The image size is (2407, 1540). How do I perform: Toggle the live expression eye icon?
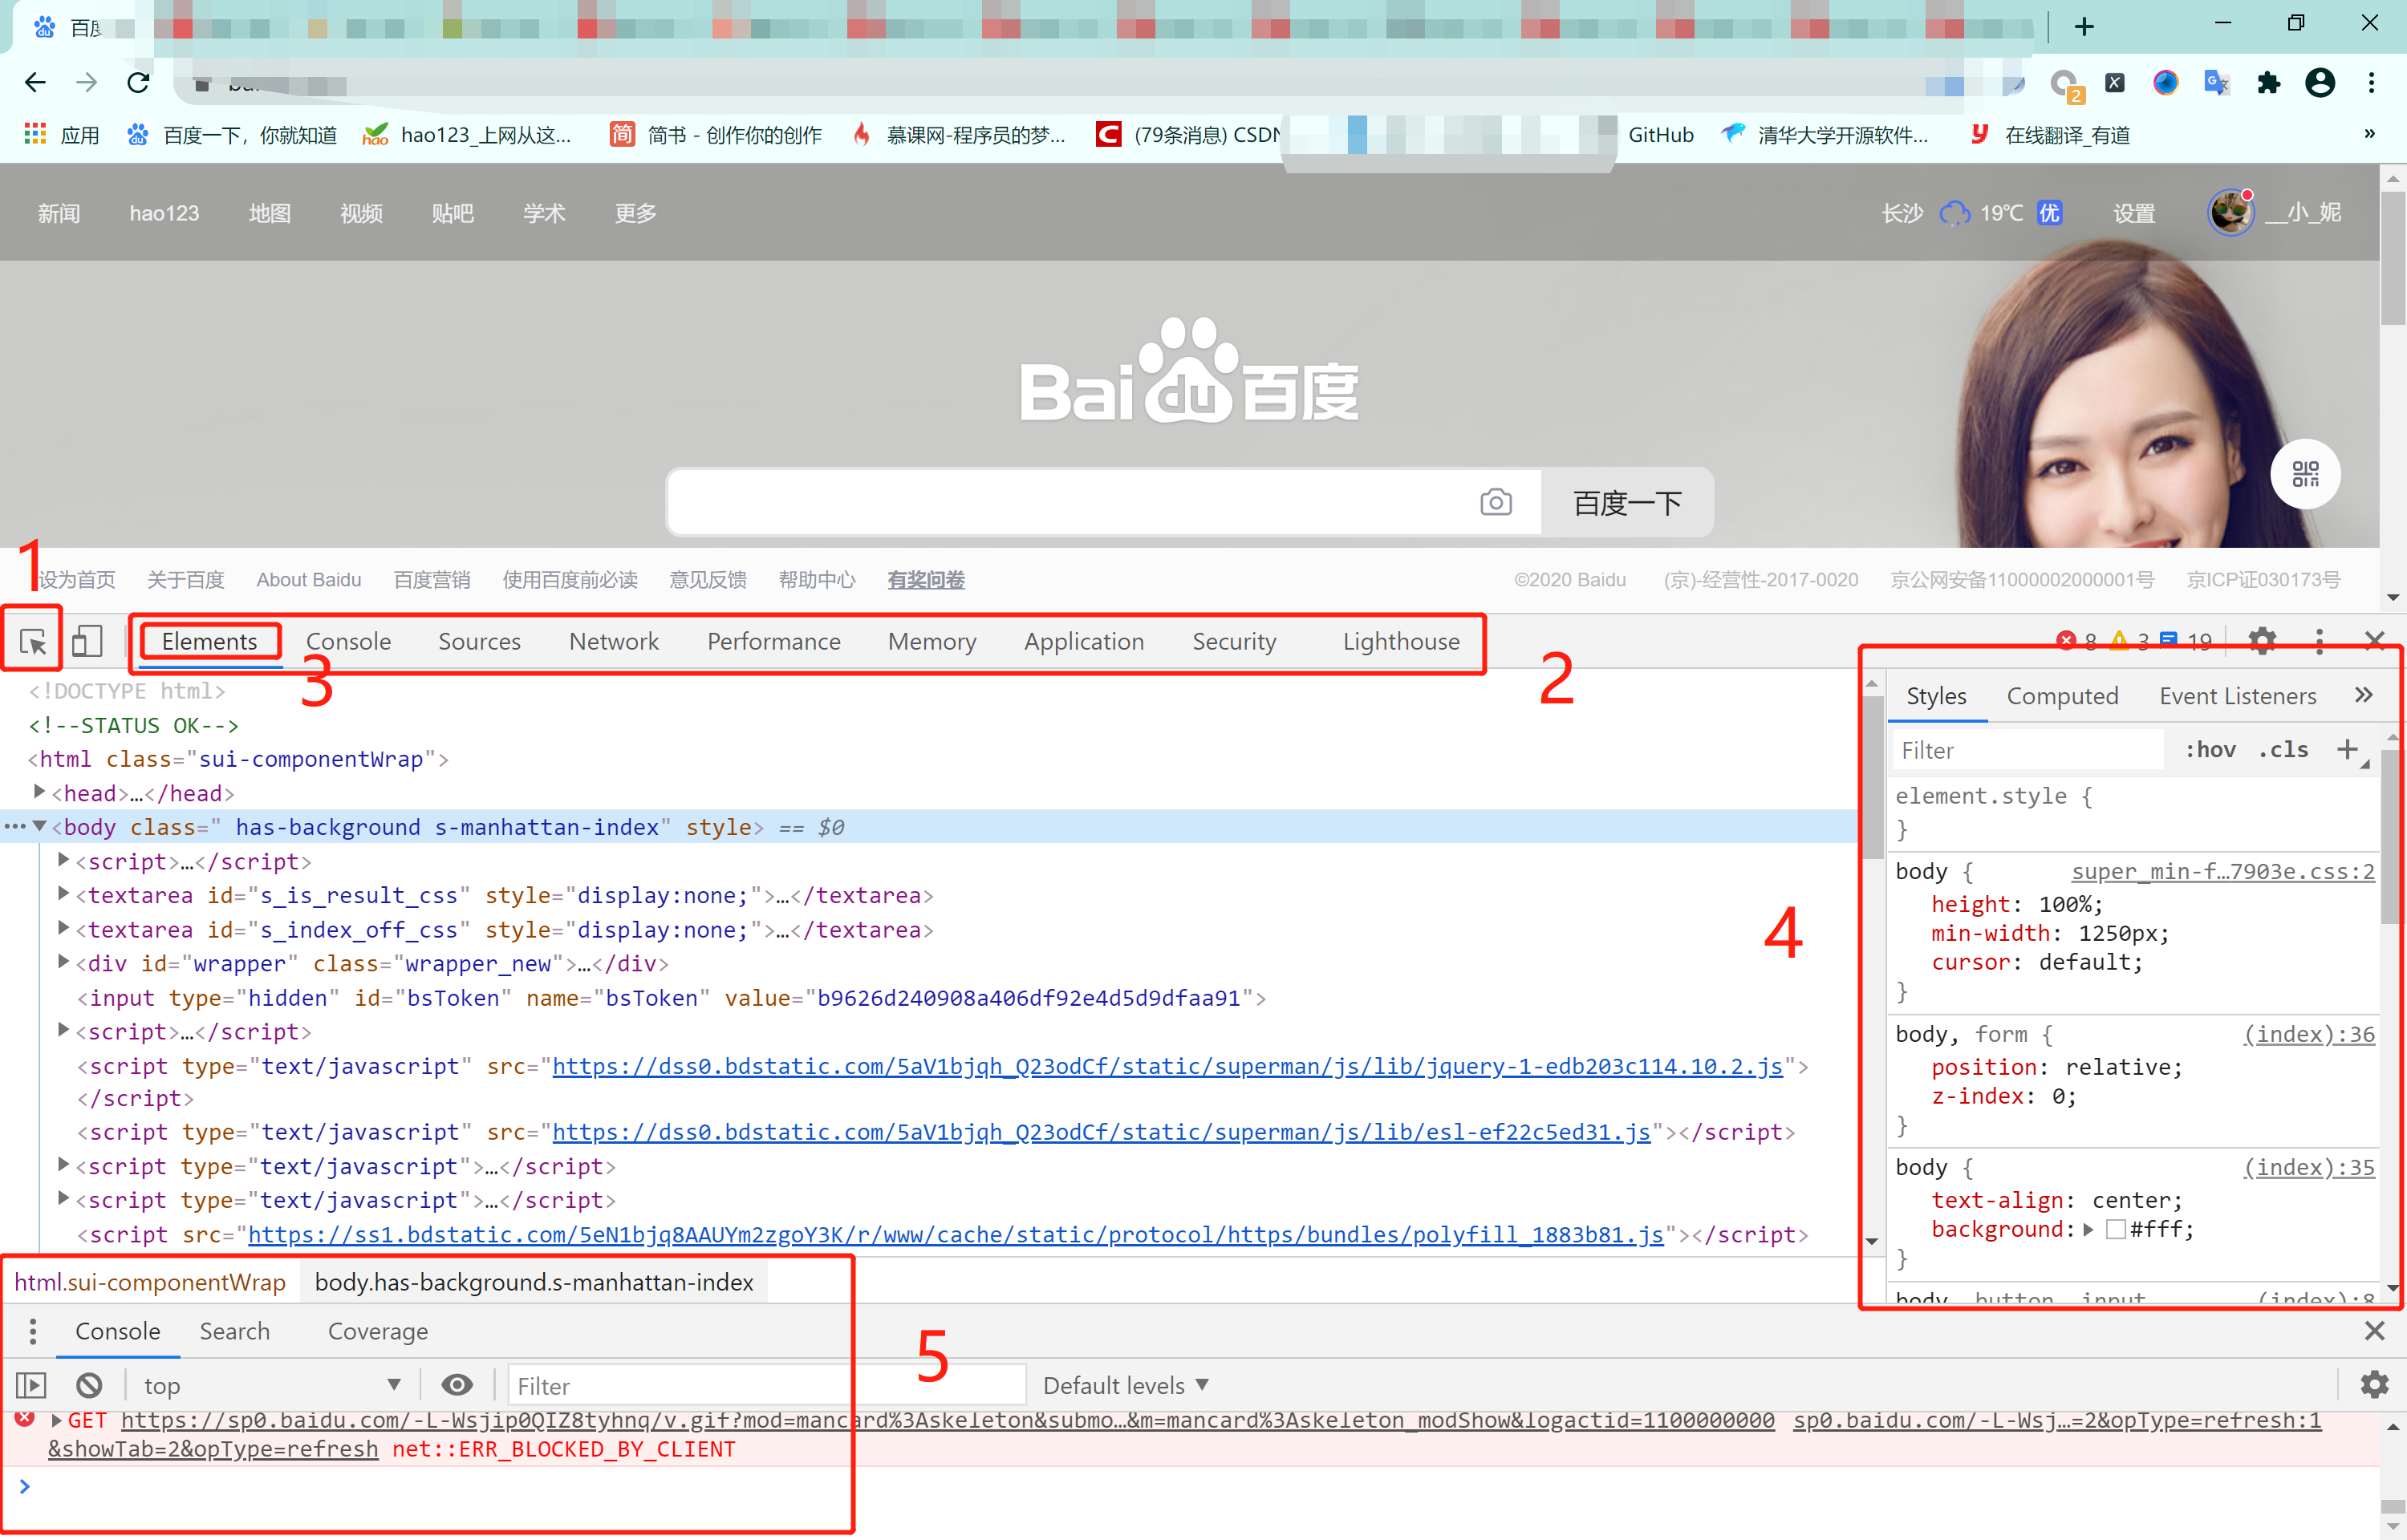(x=457, y=1385)
